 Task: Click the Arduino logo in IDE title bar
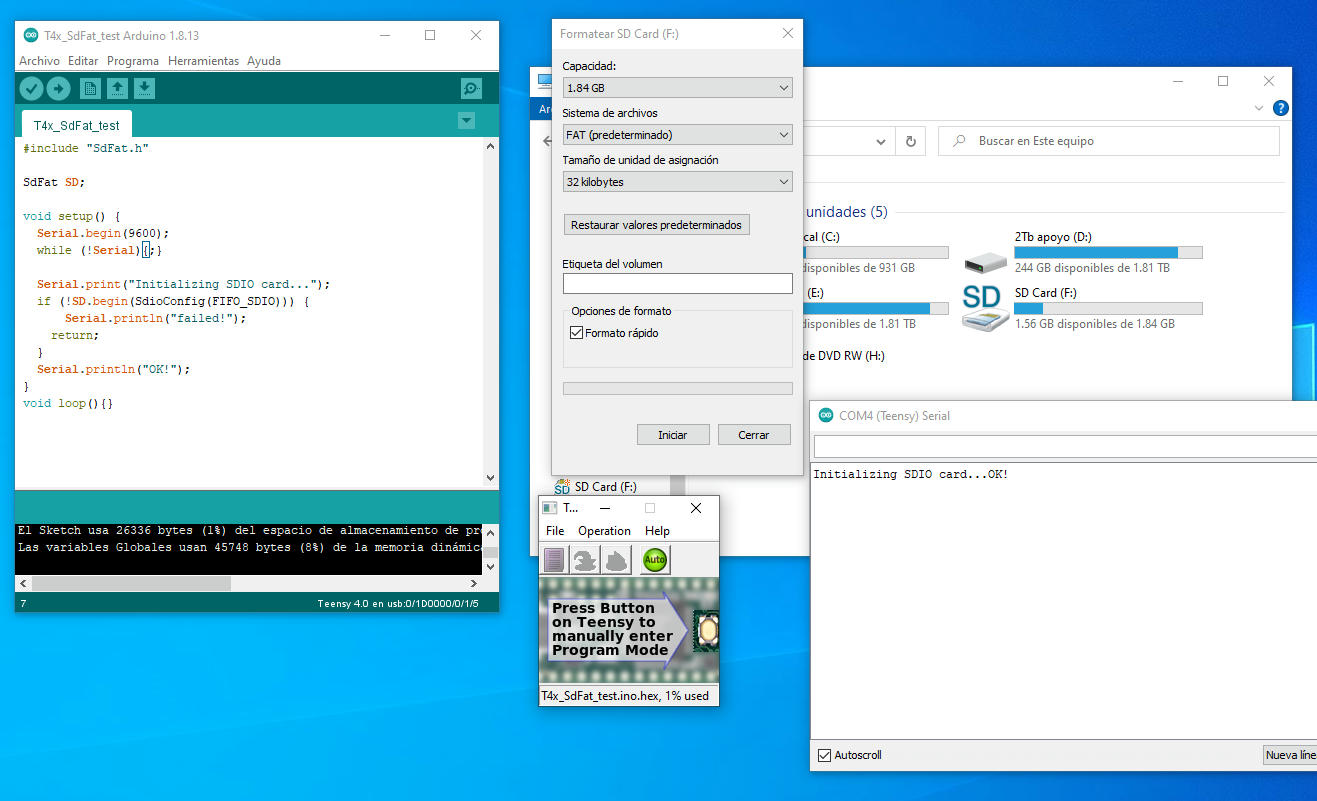tap(31, 35)
